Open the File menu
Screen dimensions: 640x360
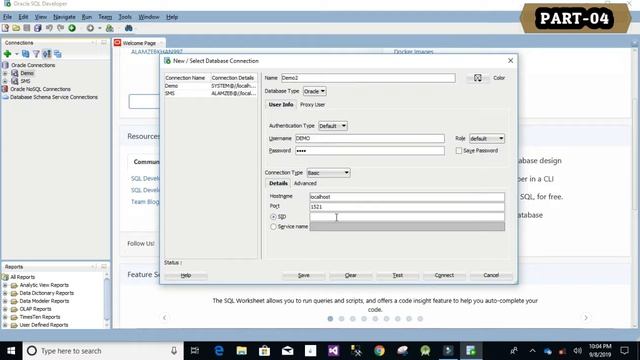pyautogui.click(x=7, y=17)
